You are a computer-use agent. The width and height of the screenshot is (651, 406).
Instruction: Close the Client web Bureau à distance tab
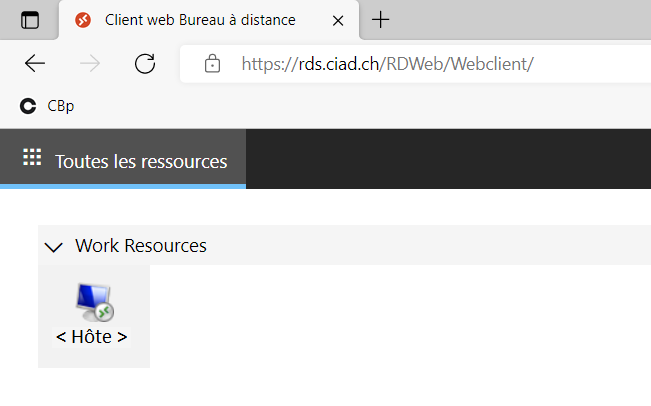(338, 20)
